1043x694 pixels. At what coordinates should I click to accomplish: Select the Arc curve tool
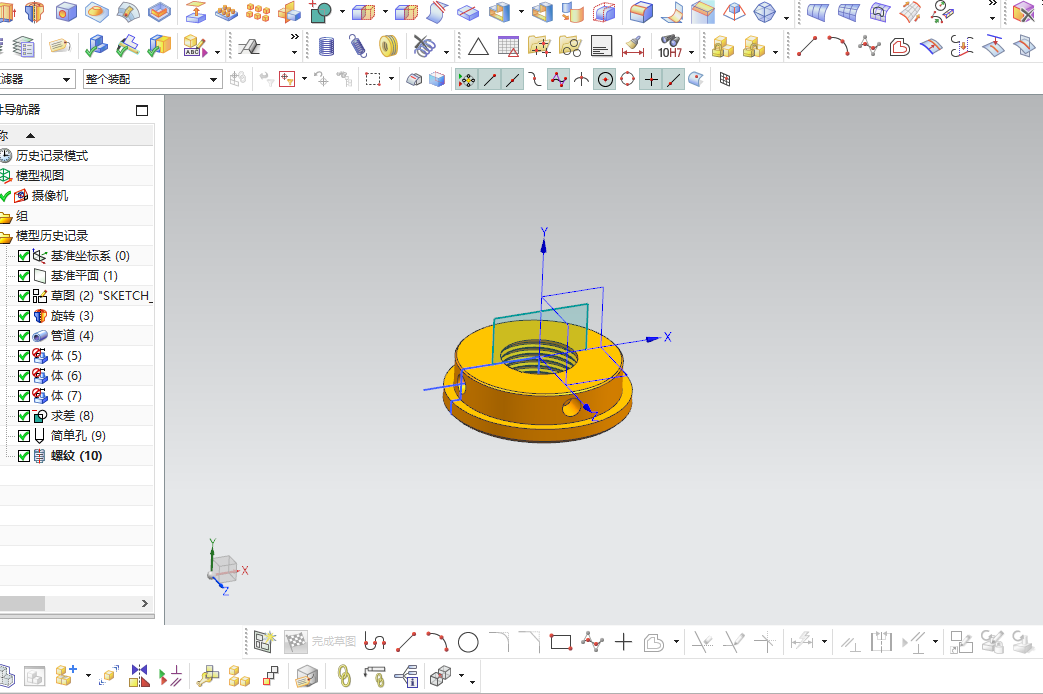(838, 47)
